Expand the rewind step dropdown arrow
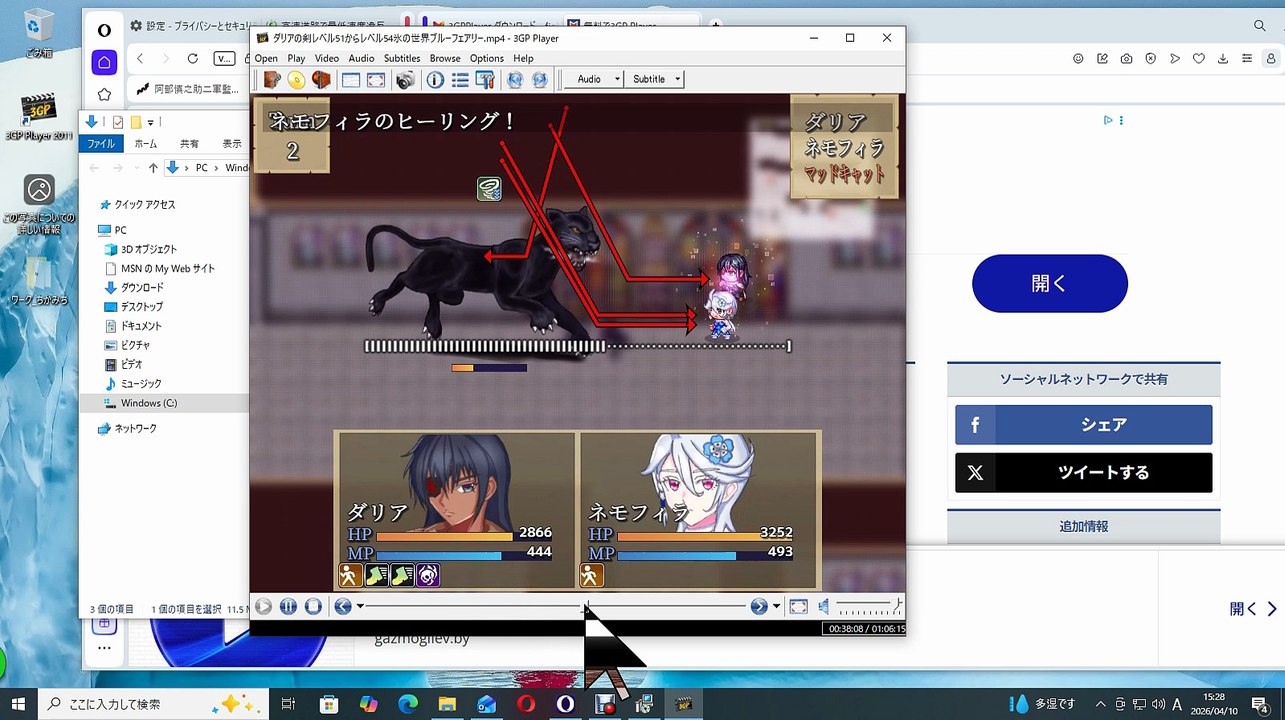Viewport: 1285px width, 720px height. (360, 606)
